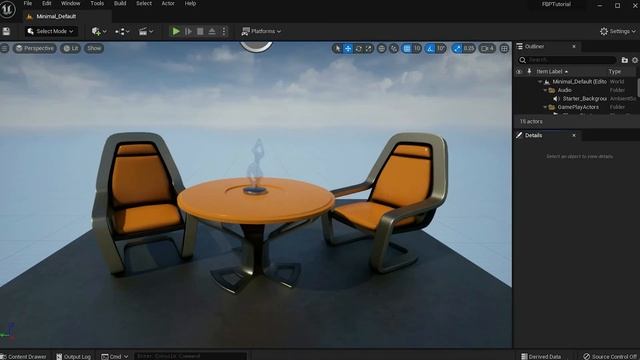The image size is (640, 360).
Task: Open the Select Mode dropdown
Action: click(51, 31)
